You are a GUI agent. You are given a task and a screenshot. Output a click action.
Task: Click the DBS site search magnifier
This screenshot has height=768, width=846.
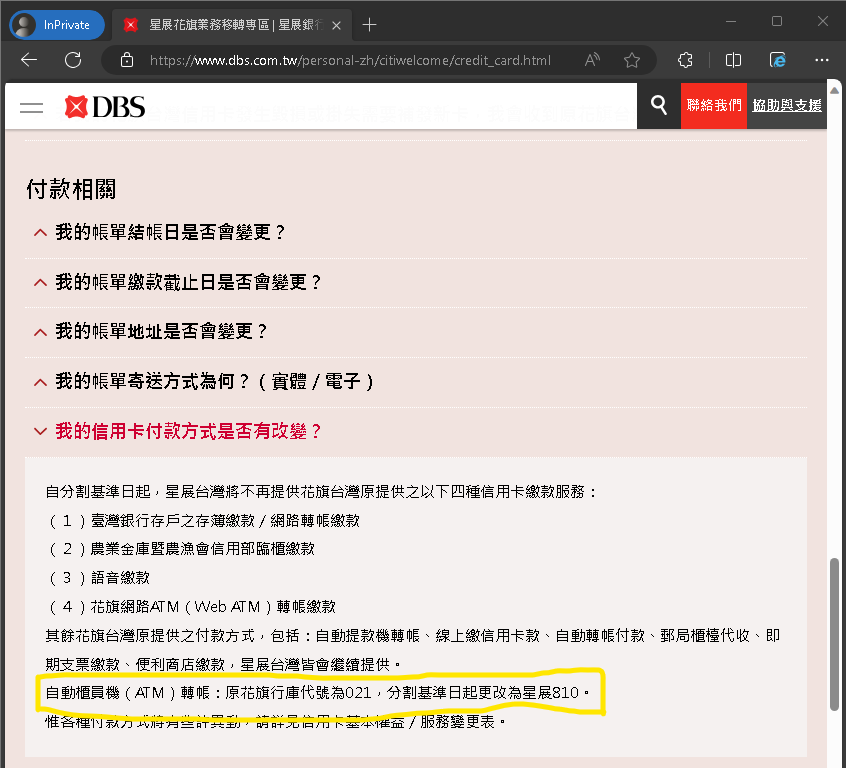[658, 105]
